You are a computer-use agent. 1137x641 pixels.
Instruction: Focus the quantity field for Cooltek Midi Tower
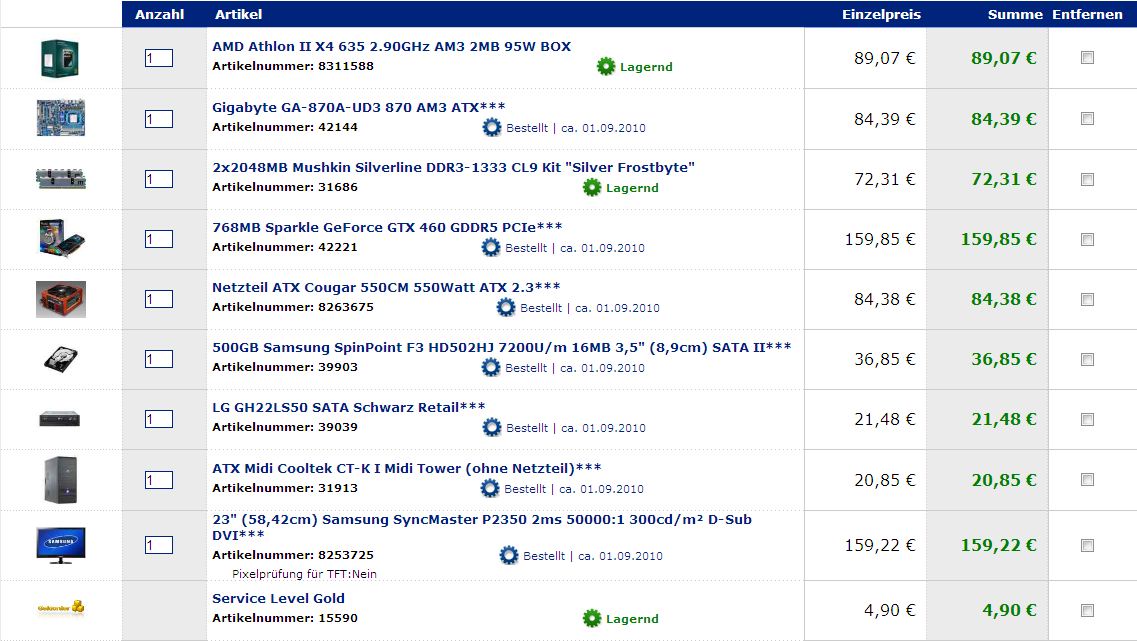159,480
